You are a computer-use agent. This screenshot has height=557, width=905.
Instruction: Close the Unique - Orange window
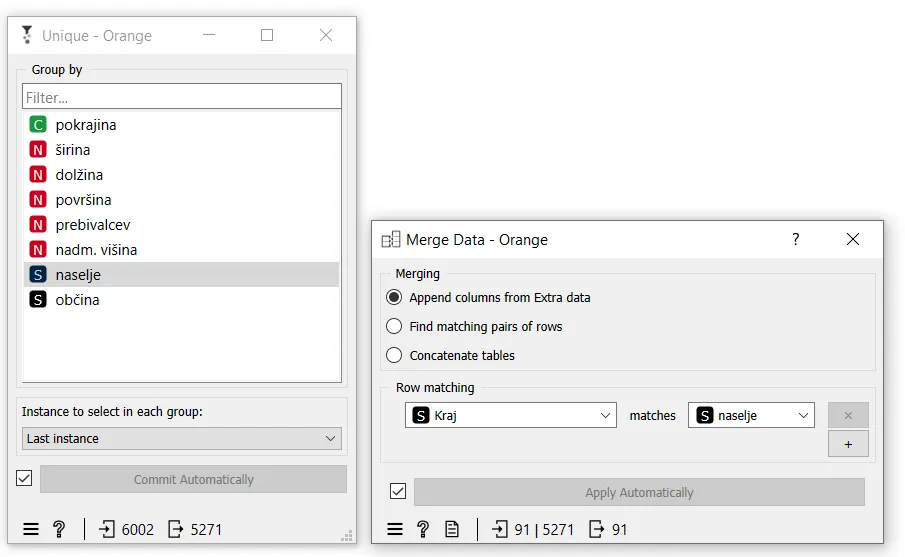click(x=326, y=35)
